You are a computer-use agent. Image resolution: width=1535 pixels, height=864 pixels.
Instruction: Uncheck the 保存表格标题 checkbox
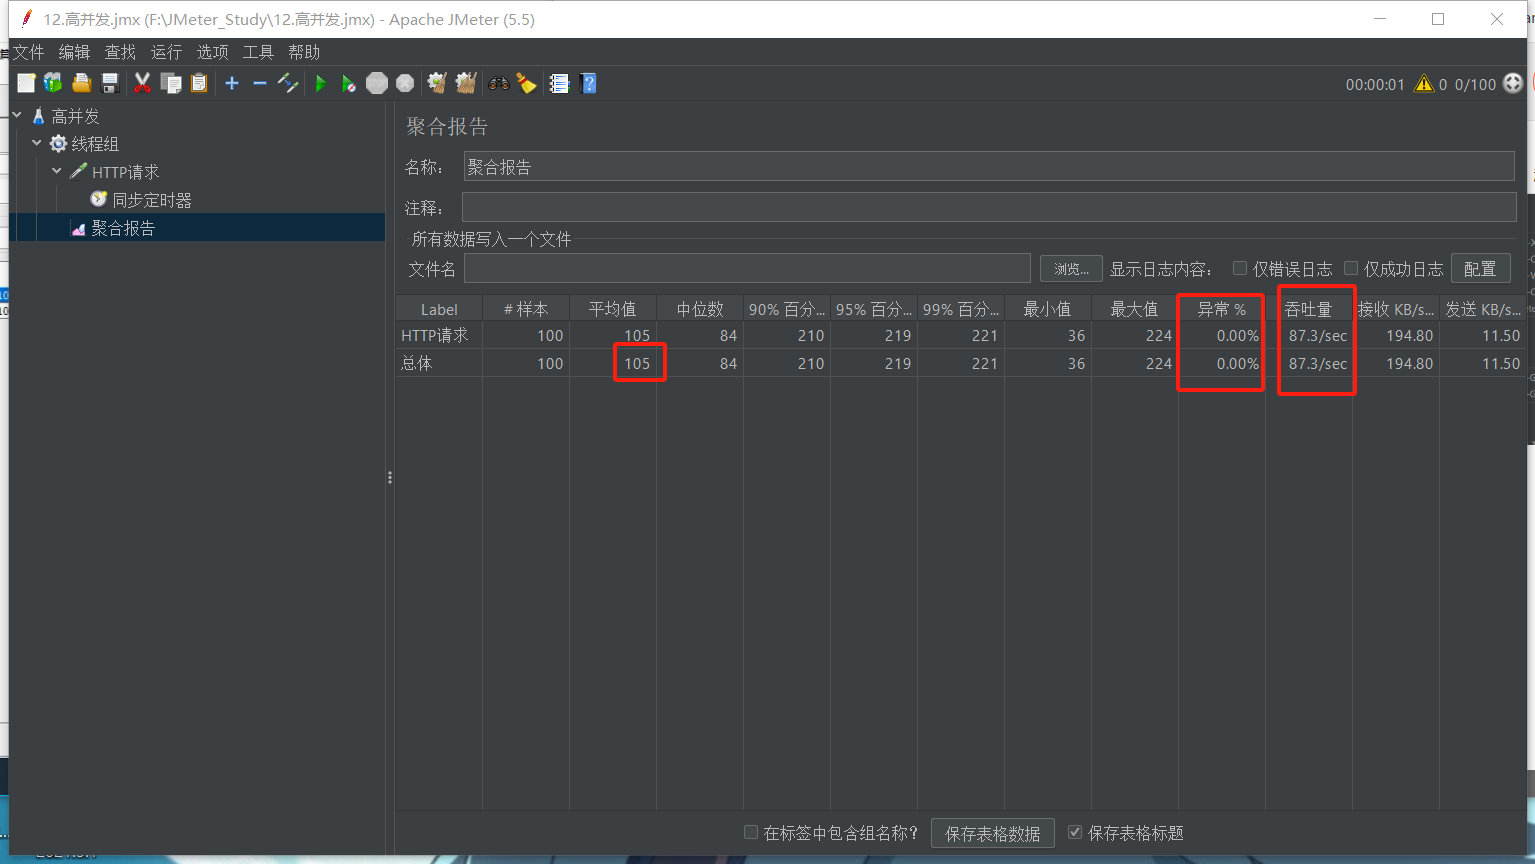pyautogui.click(x=1075, y=832)
